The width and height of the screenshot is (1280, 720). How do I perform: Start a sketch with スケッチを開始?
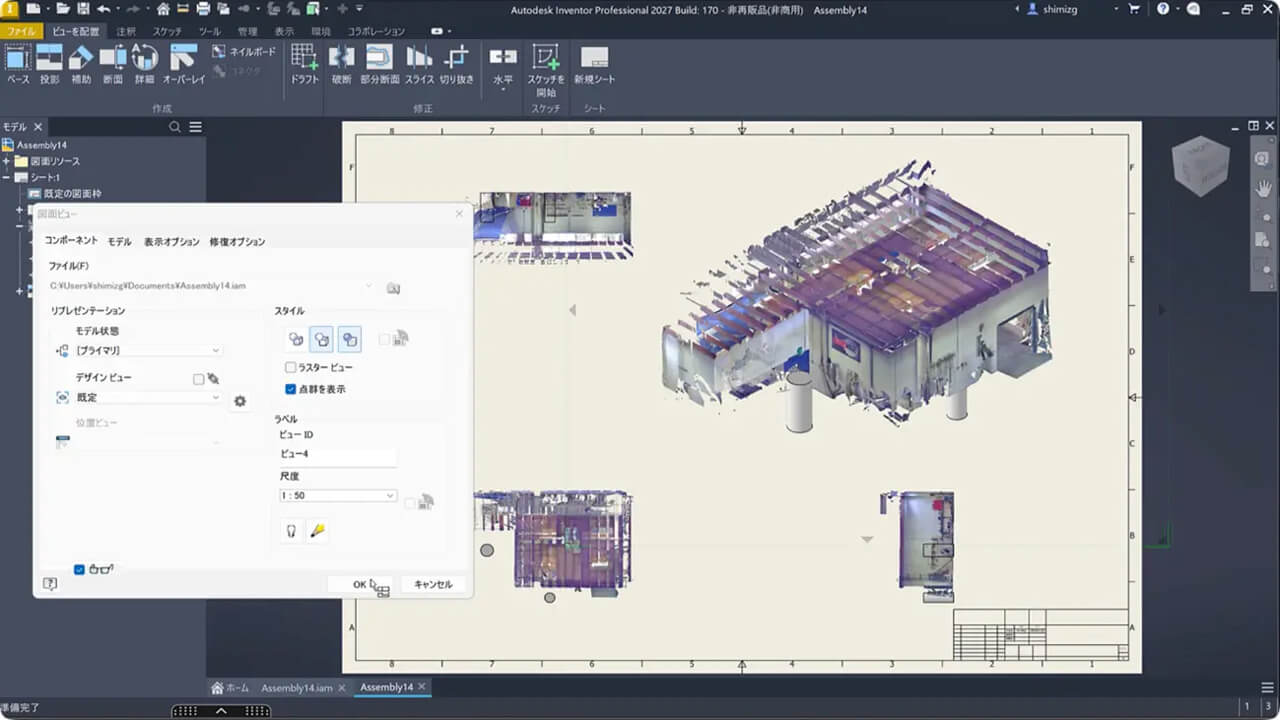tap(546, 65)
